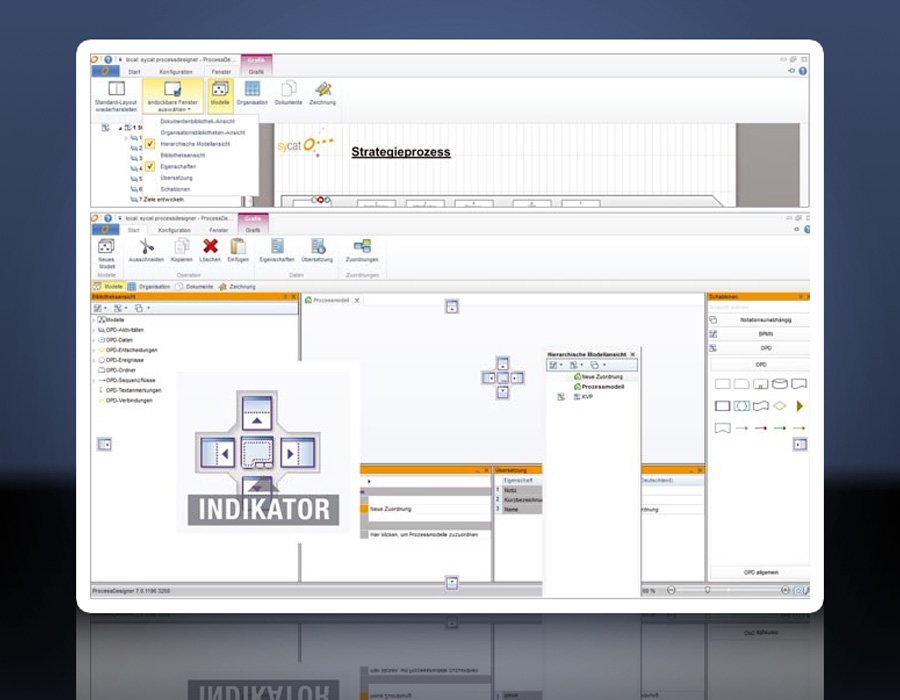Open Start tab in upper window
Image resolution: width=900 pixels, height=700 pixels.
(x=134, y=72)
